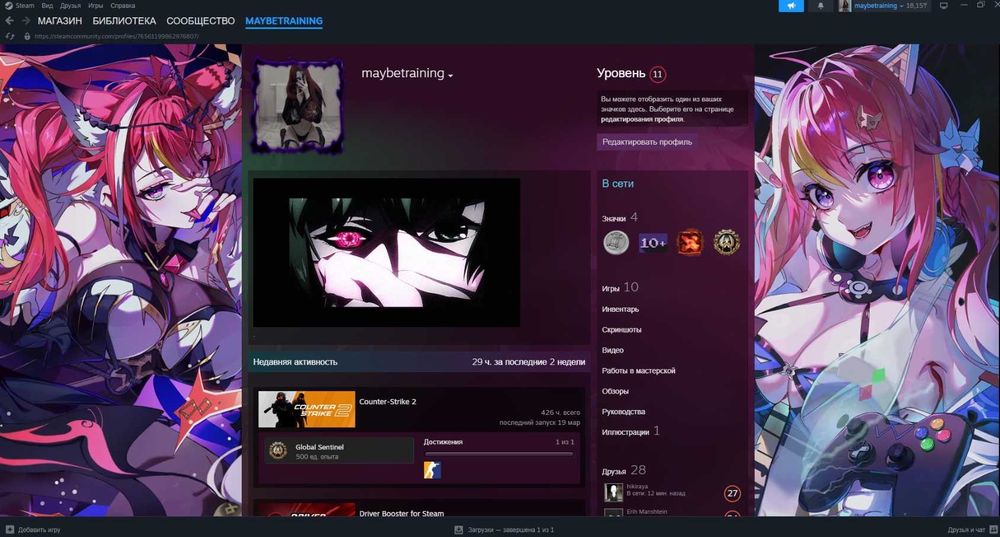Viewport: 1000px width, 537px height.
Task: Click the forward navigation arrow
Action: coord(26,21)
